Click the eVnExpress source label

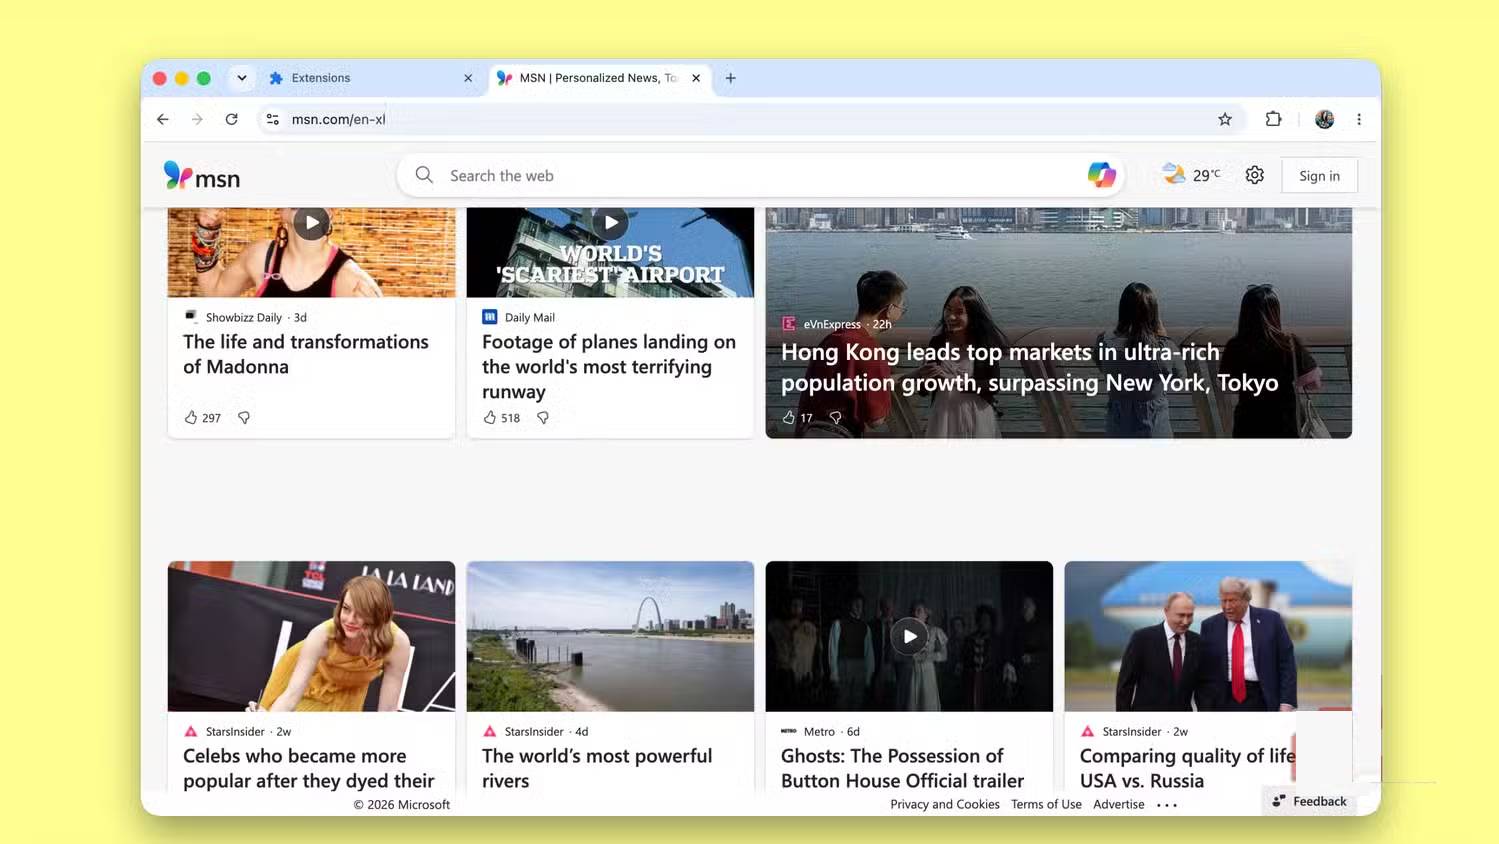point(832,324)
